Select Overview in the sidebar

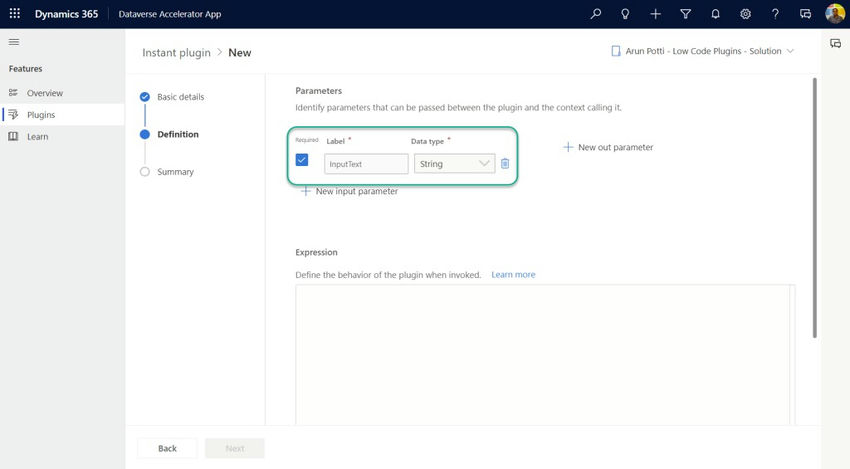[x=44, y=93]
